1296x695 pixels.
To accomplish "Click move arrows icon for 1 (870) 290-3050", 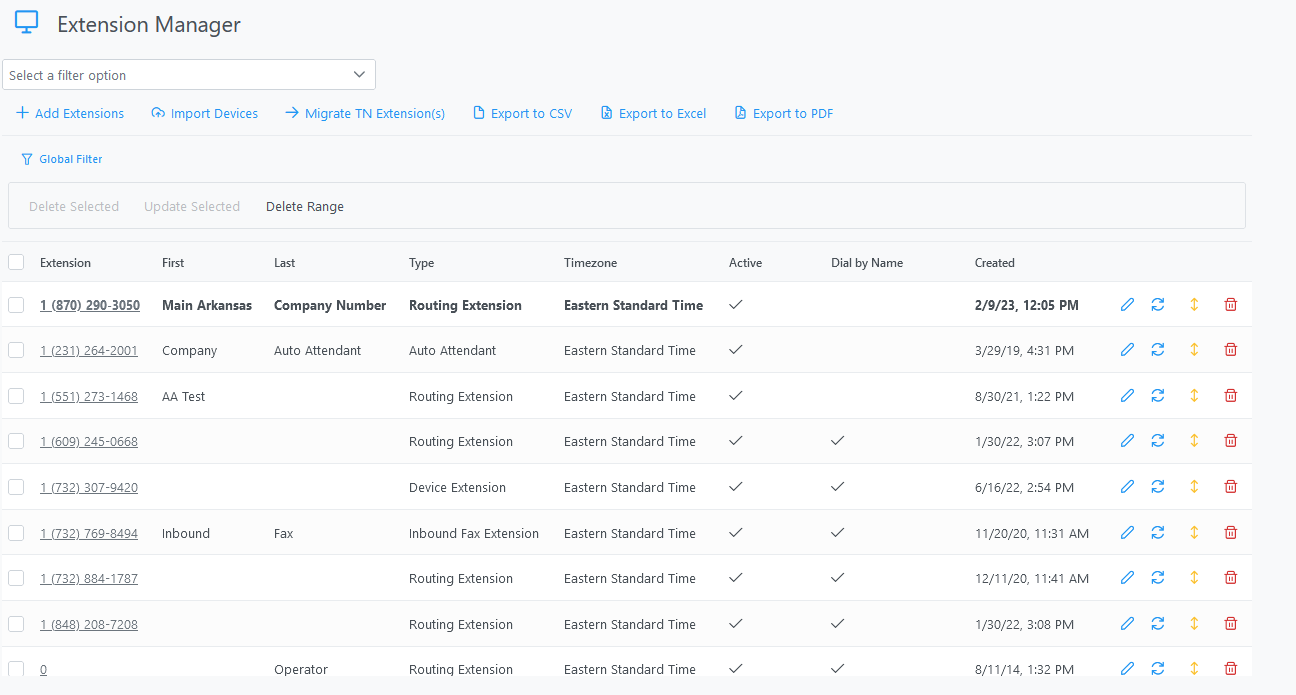I will pos(1194,305).
